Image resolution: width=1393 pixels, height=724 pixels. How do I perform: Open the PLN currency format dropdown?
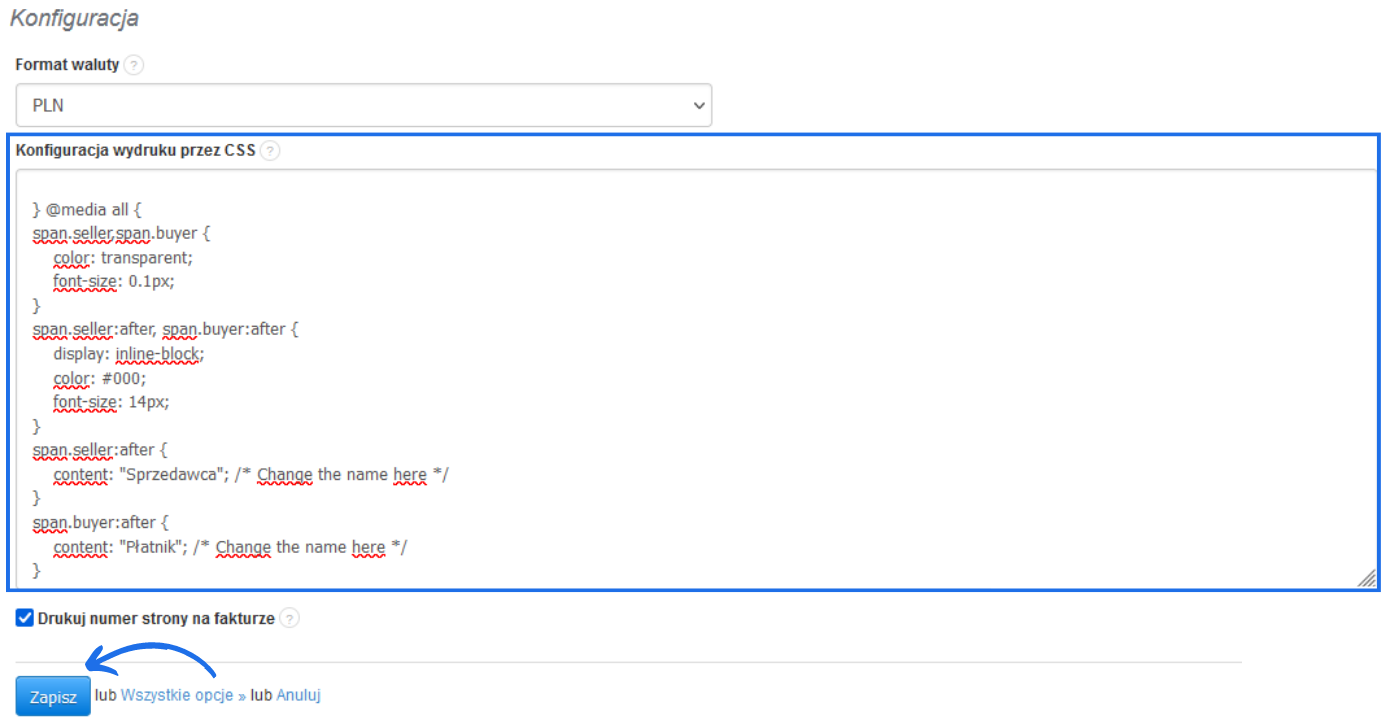click(364, 105)
